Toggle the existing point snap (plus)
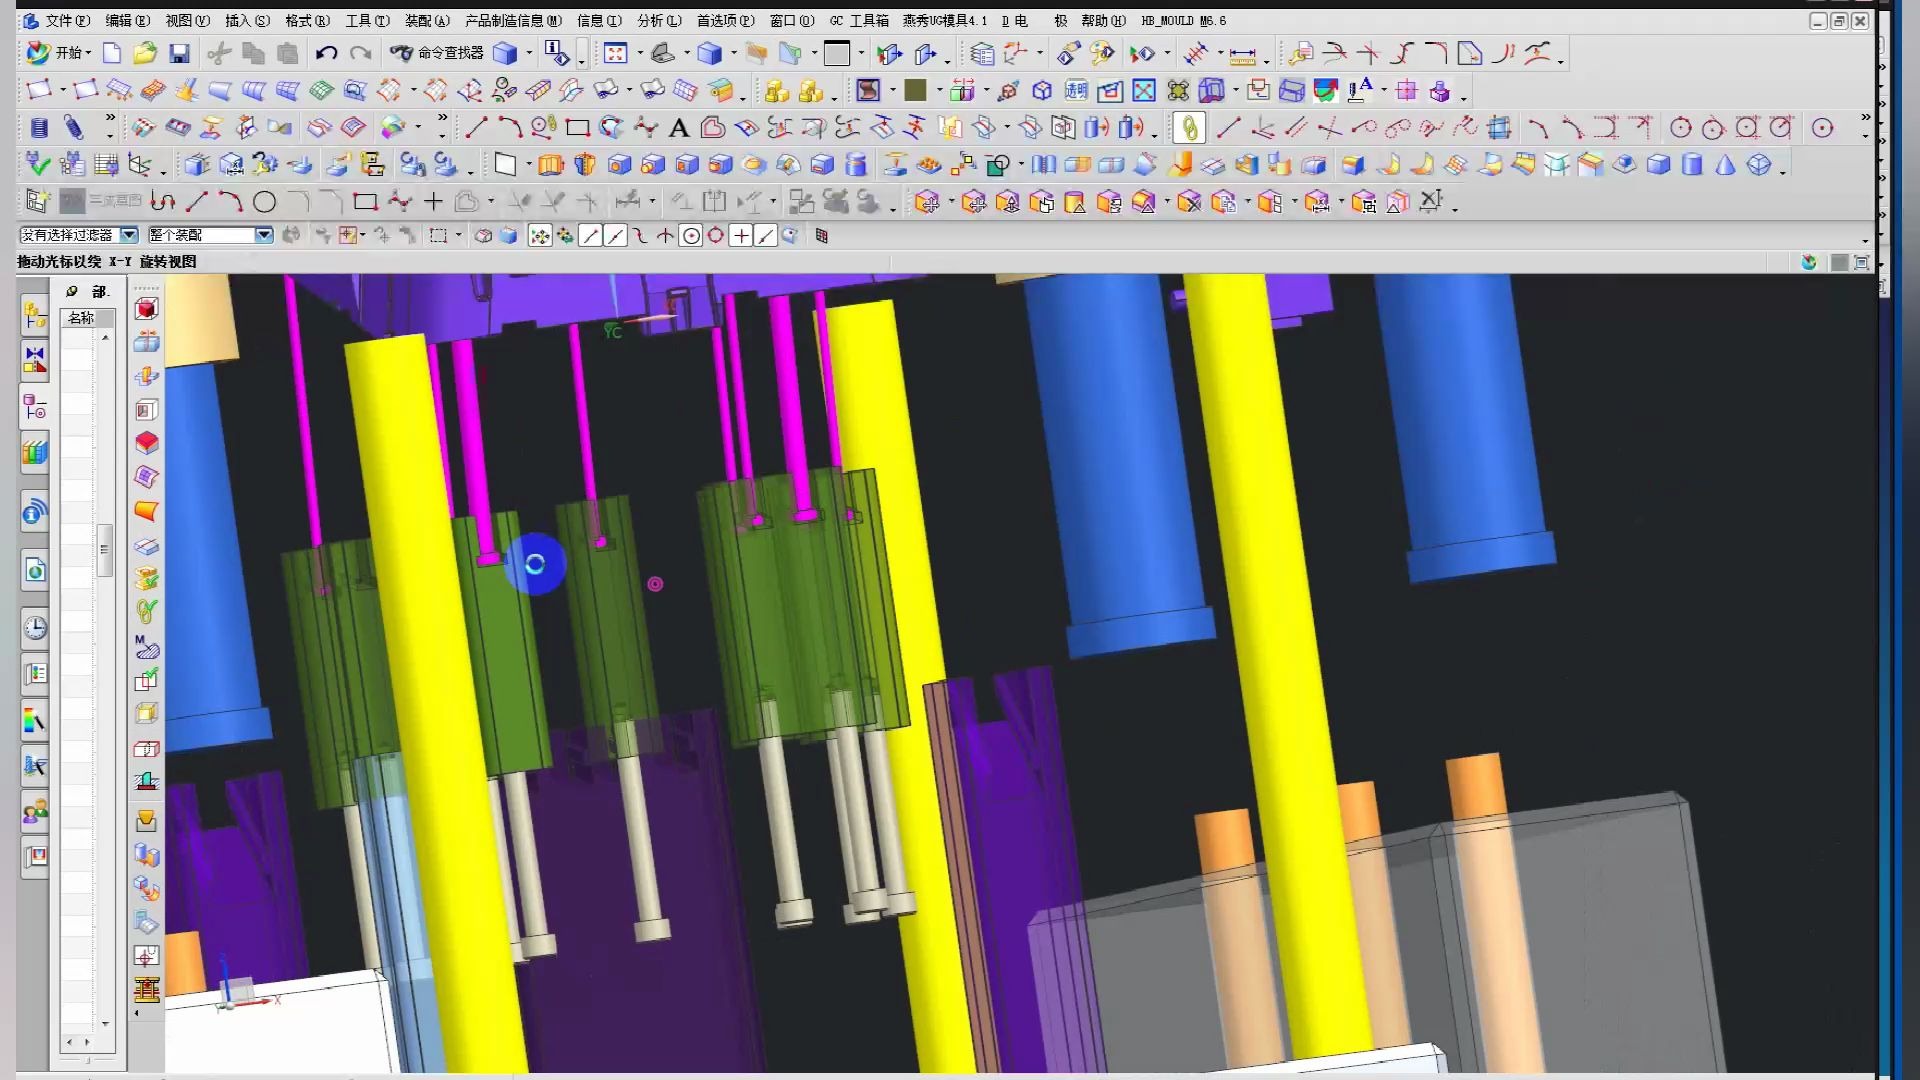Image resolution: width=1920 pixels, height=1080 pixels. pyautogui.click(x=740, y=236)
